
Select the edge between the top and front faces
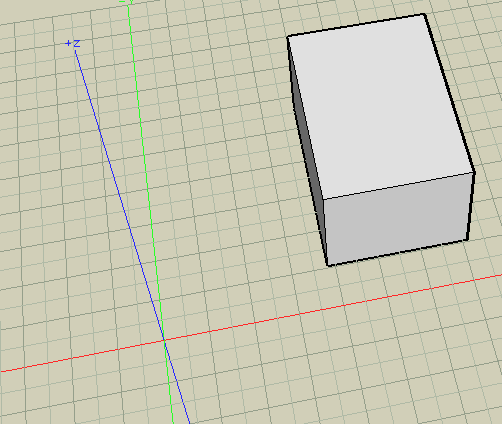click(398, 186)
